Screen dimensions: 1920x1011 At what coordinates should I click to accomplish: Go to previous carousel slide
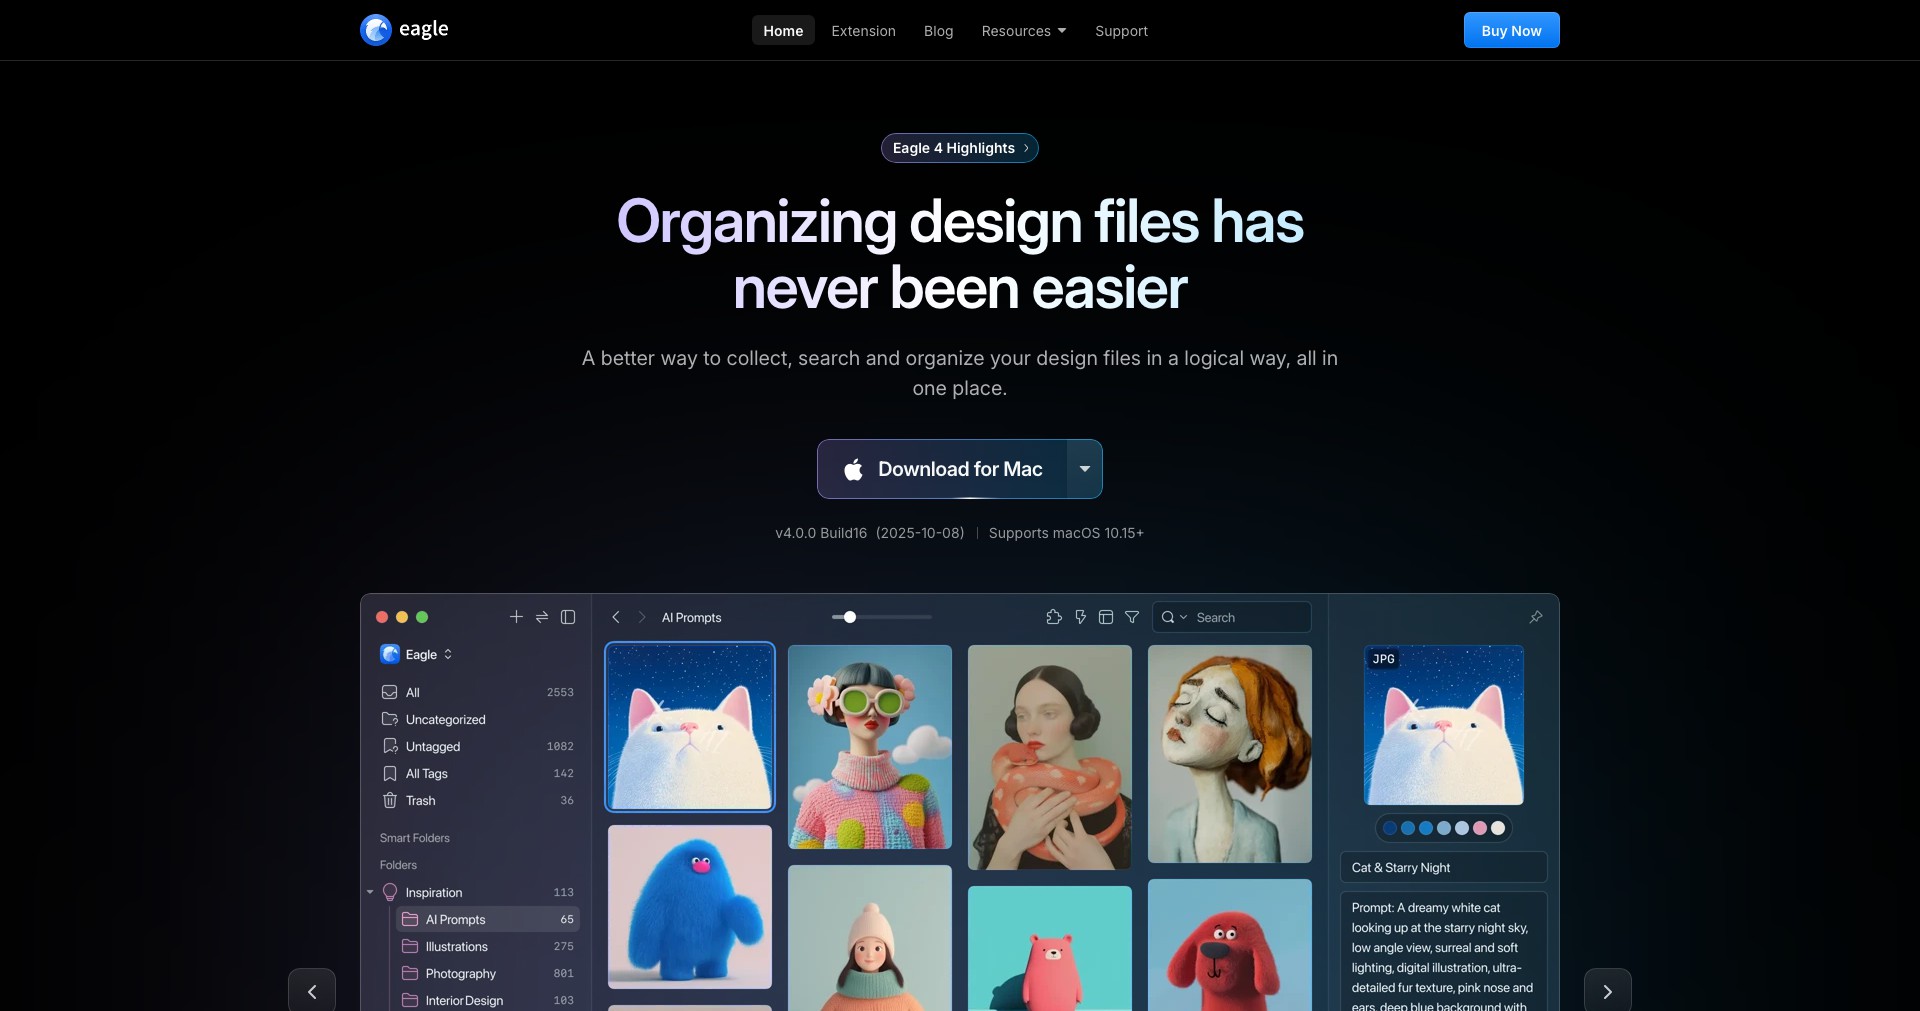click(312, 991)
